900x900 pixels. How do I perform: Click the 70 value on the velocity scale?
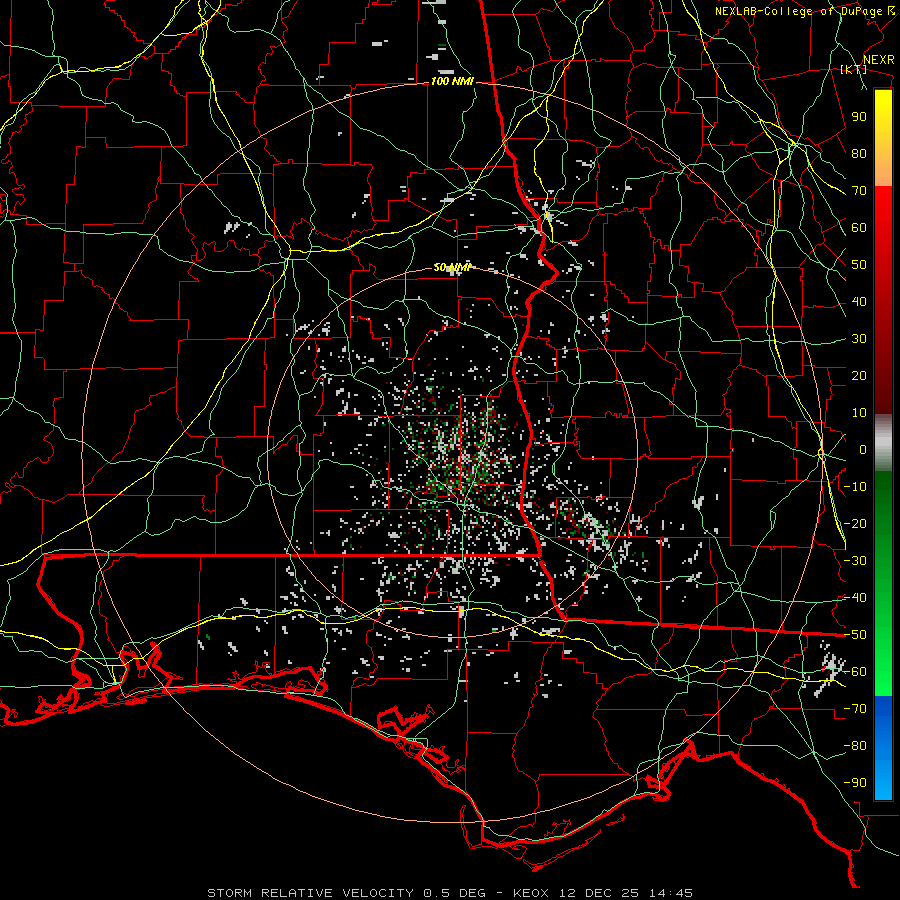[x=859, y=191]
